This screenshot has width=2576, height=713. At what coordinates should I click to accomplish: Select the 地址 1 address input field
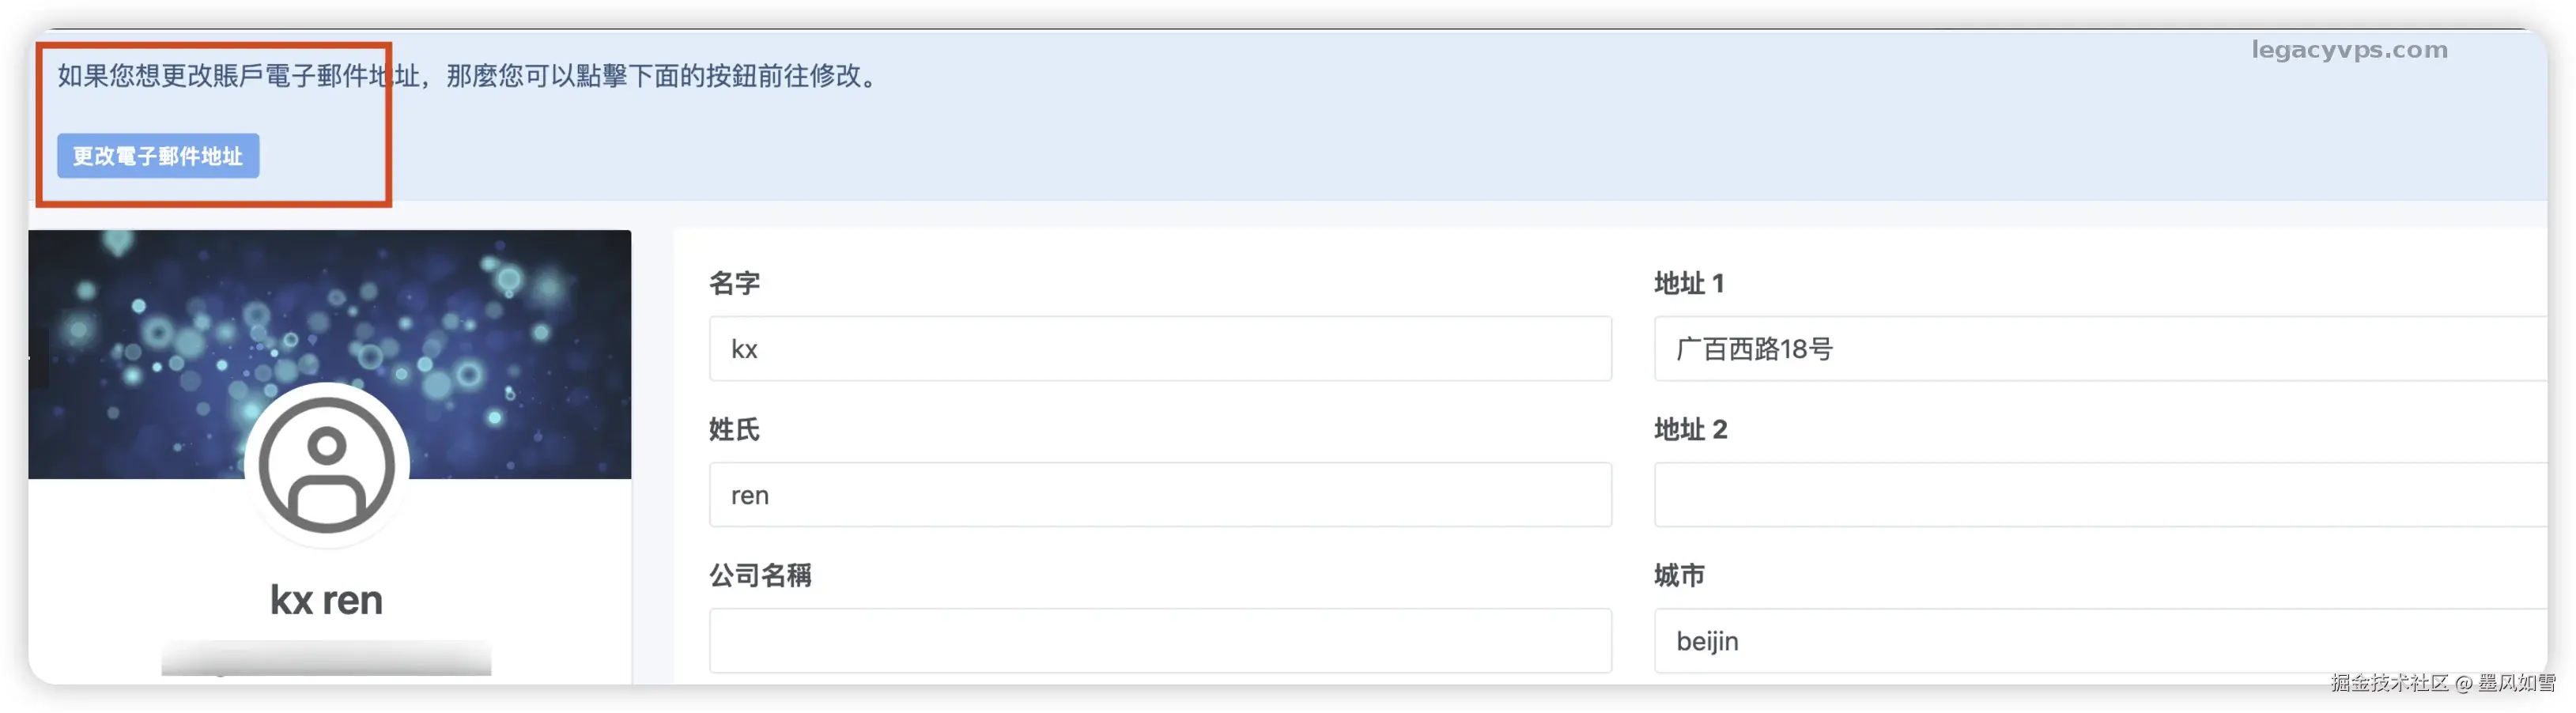point(2100,349)
